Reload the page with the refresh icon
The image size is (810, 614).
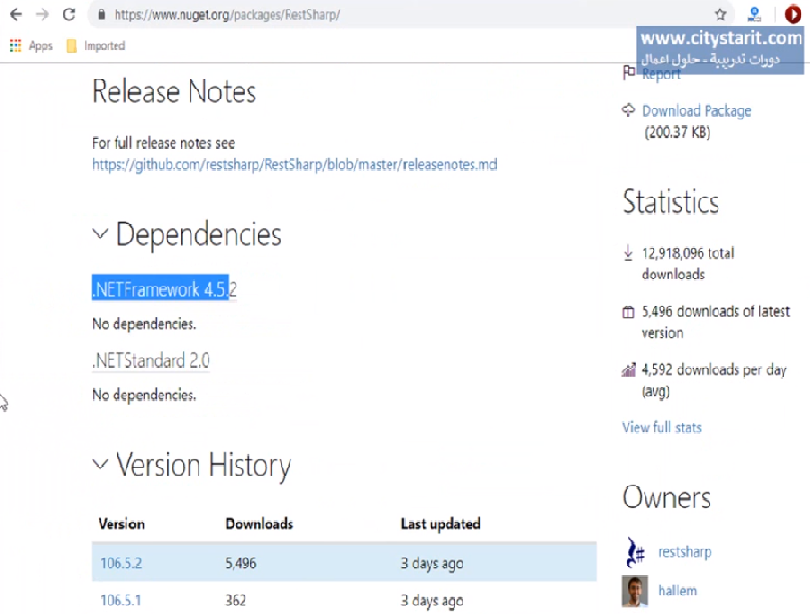69,14
